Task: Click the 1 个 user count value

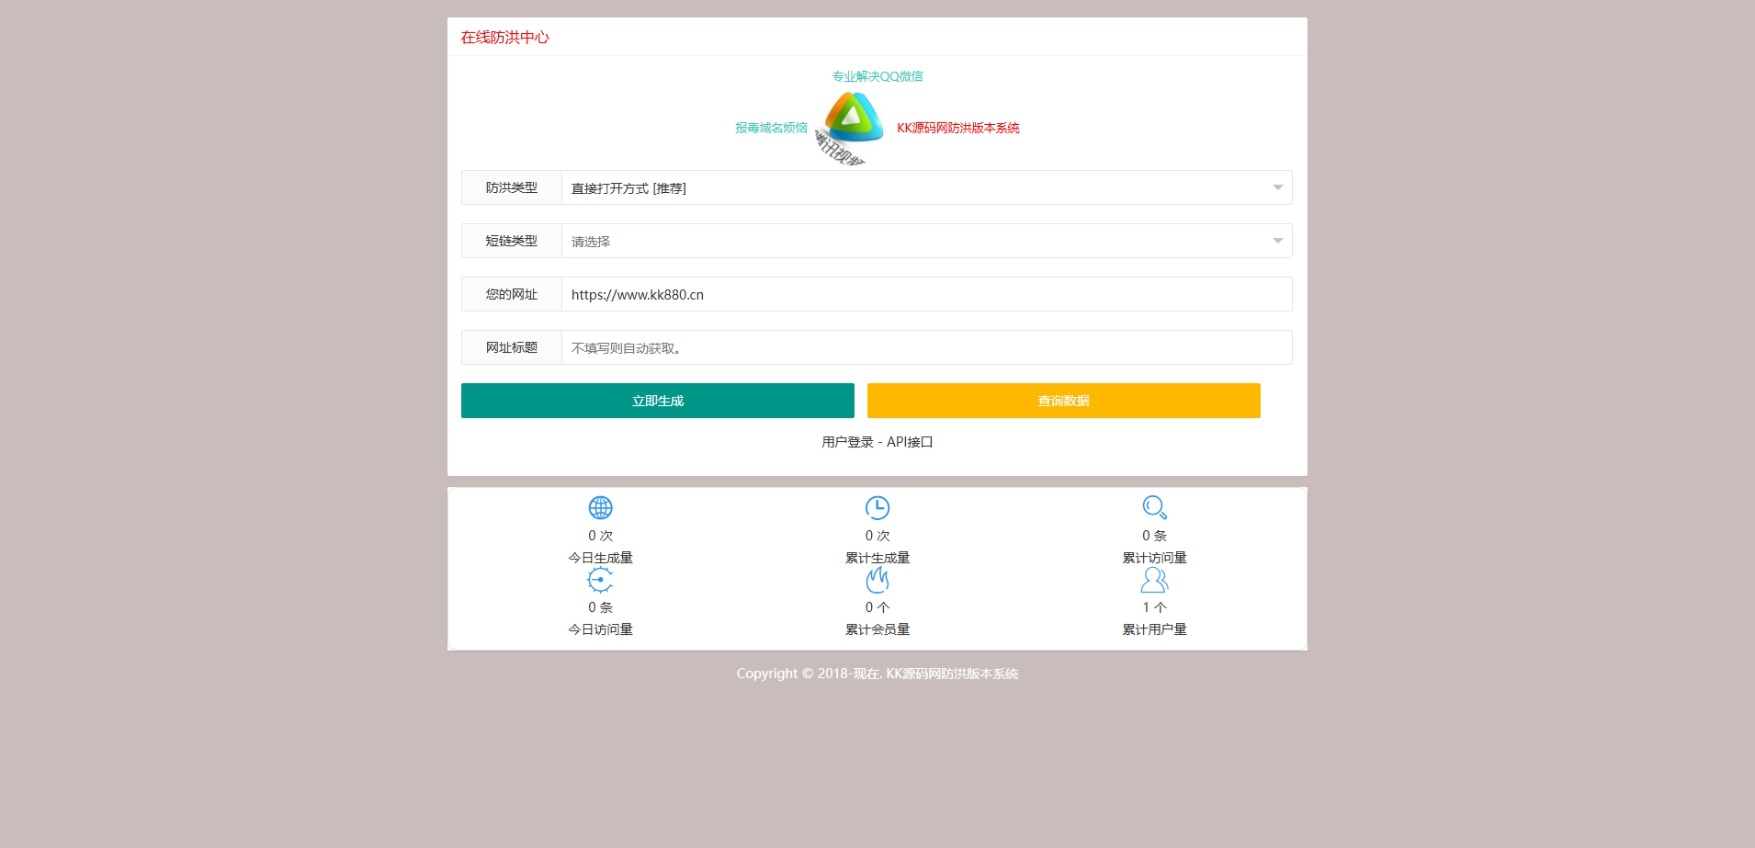Action: click(x=1154, y=607)
